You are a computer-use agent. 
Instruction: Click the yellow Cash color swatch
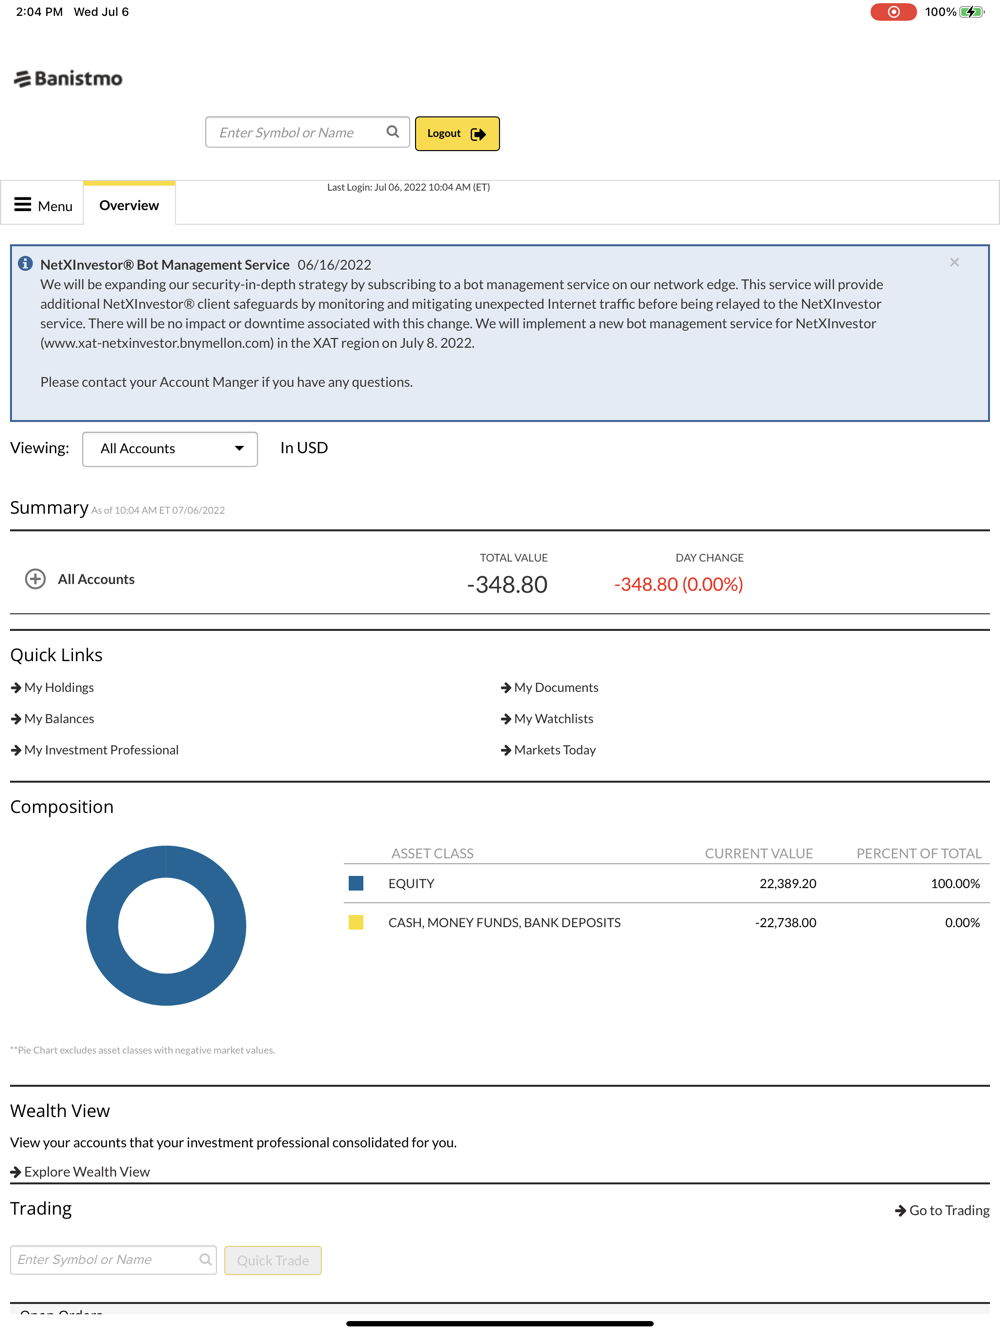point(356,922)
